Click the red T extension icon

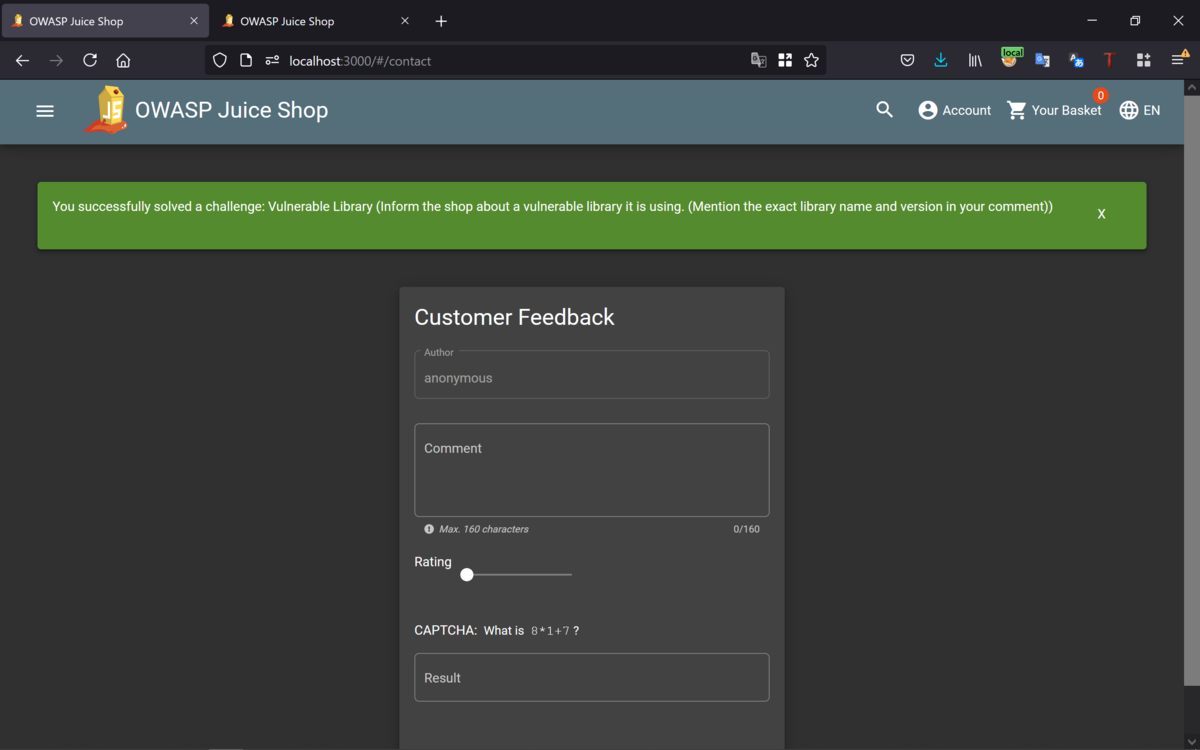click(1109, 60)
